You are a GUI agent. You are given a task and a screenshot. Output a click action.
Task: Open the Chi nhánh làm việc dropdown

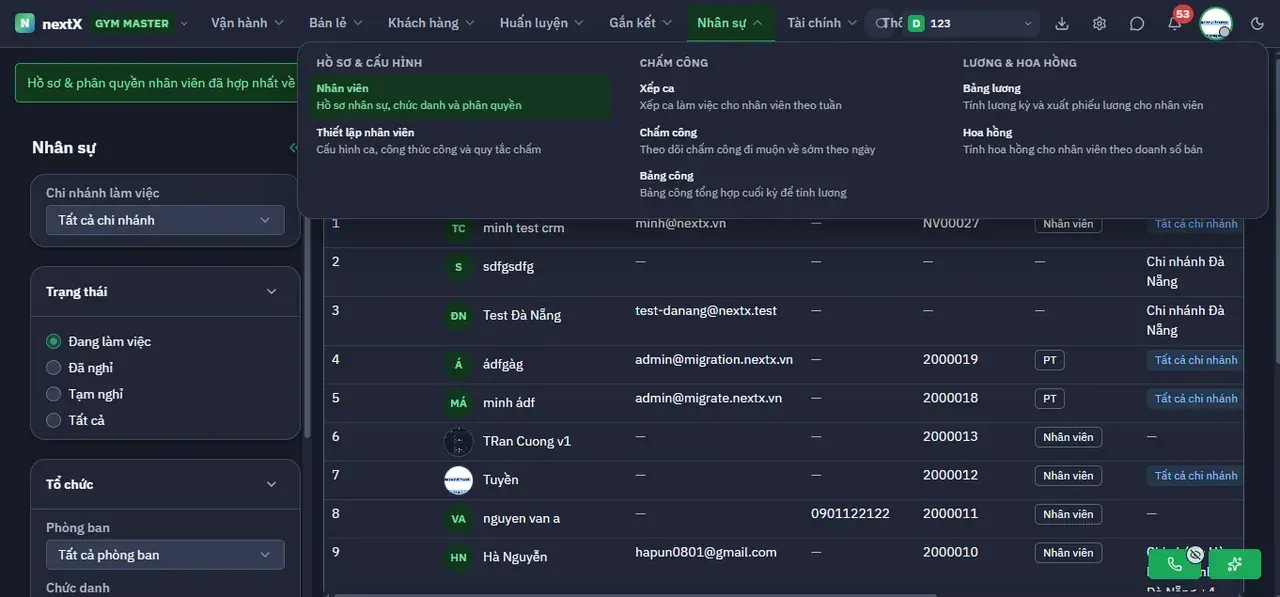click(x=165, y=220)
